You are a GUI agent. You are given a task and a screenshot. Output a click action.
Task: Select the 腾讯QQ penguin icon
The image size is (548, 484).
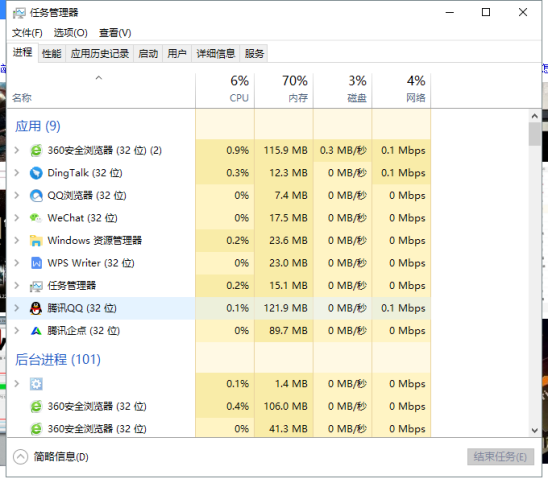tap(36, 308)
